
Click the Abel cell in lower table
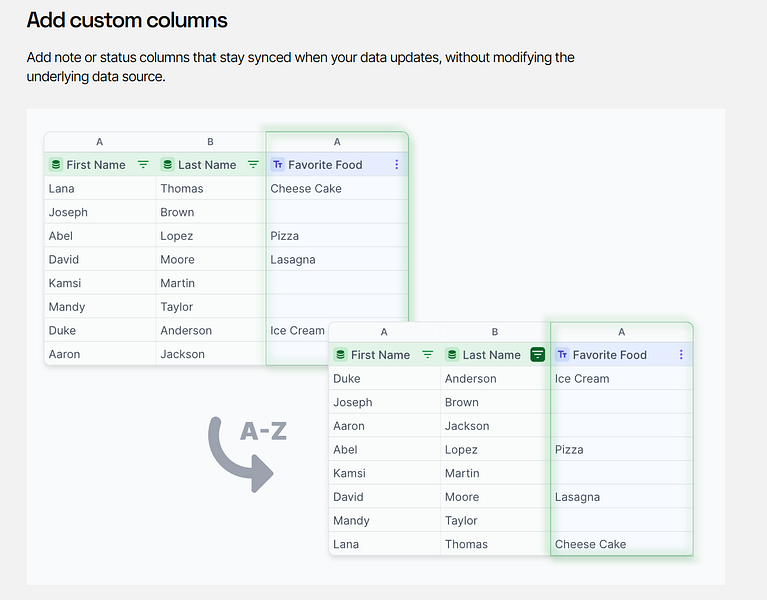coord(385,449)
